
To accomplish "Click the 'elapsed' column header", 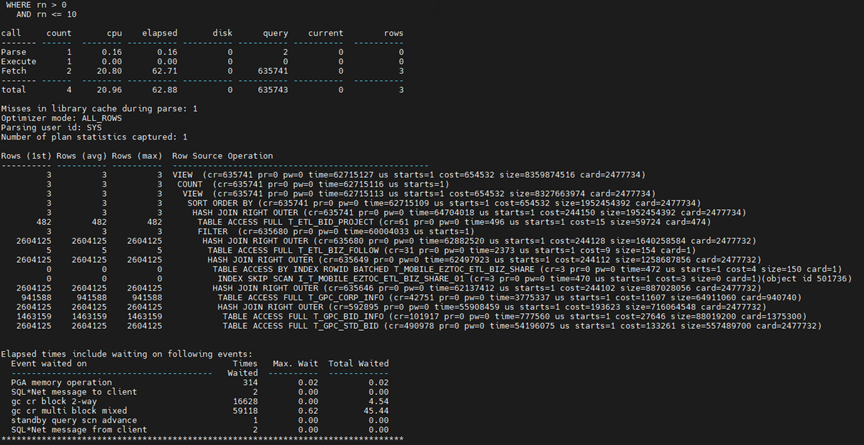I will pos(160,33).
